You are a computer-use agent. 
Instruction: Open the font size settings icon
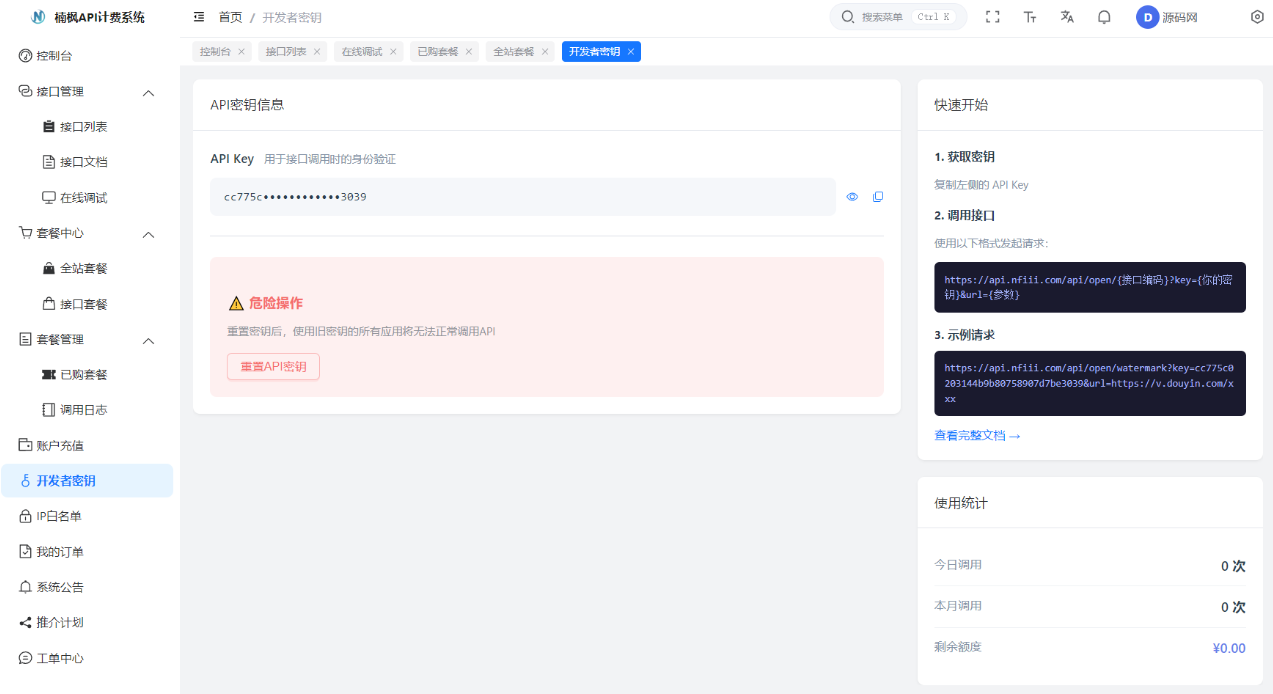coord(1030,17)
